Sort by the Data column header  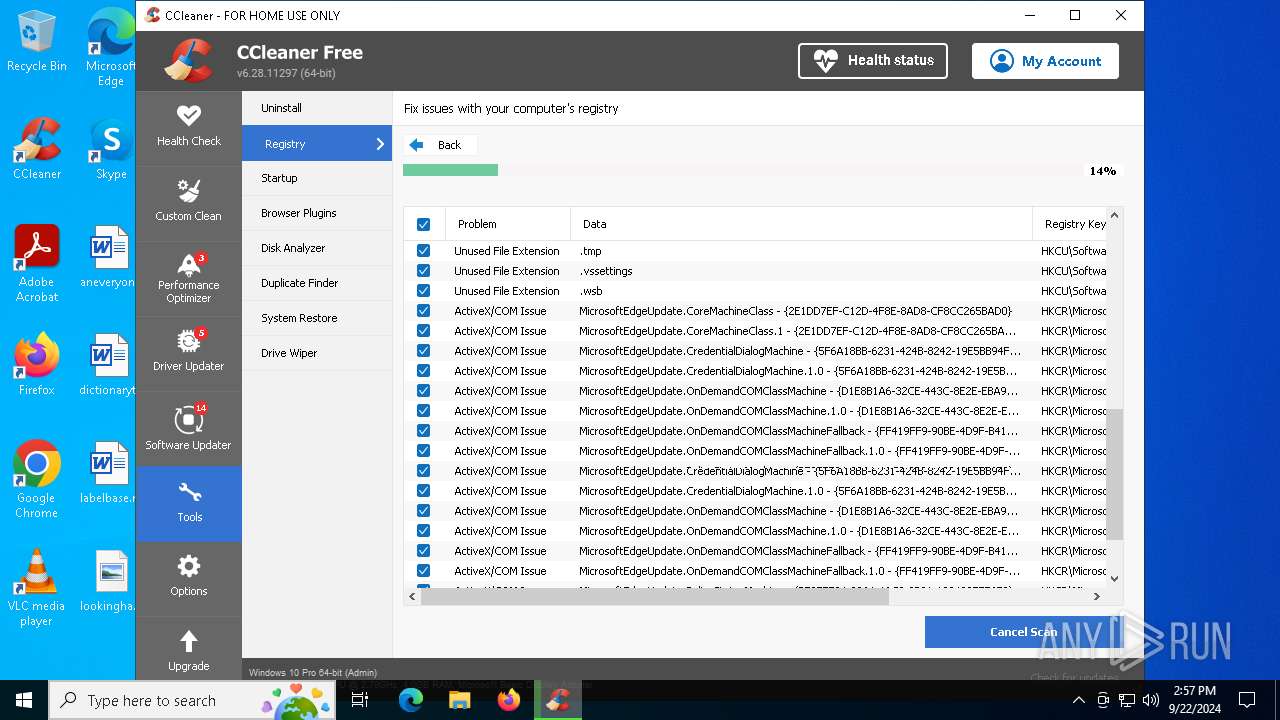pos(801,224)
